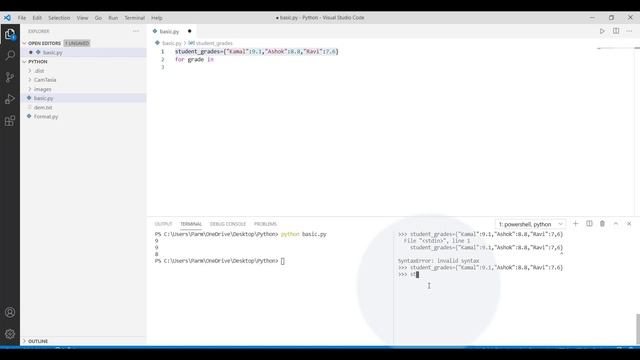Open the File menu
This screenshot has width=640, height=360.
click(x=22, y=18)
